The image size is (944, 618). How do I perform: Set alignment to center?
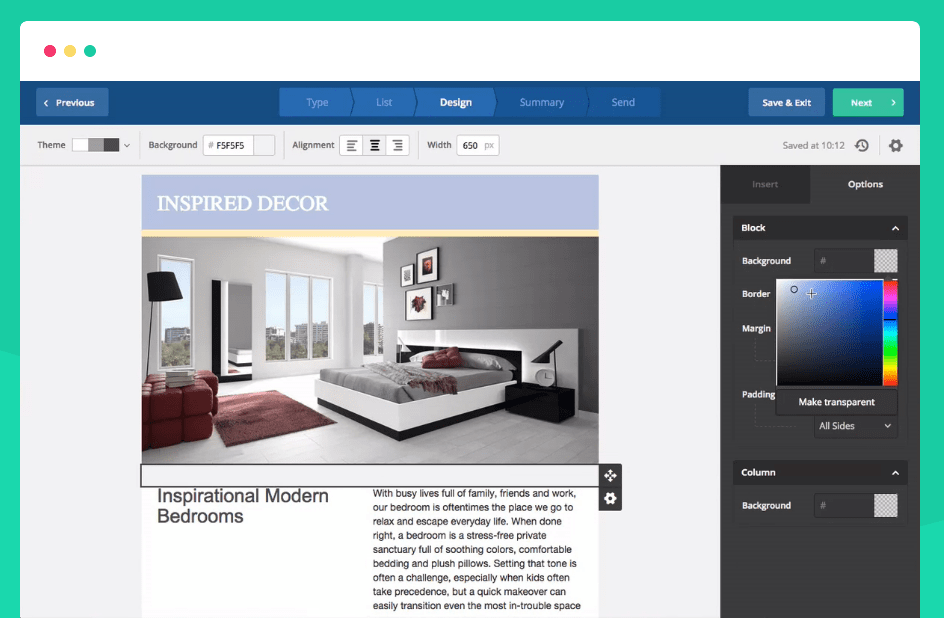(374, 145)
